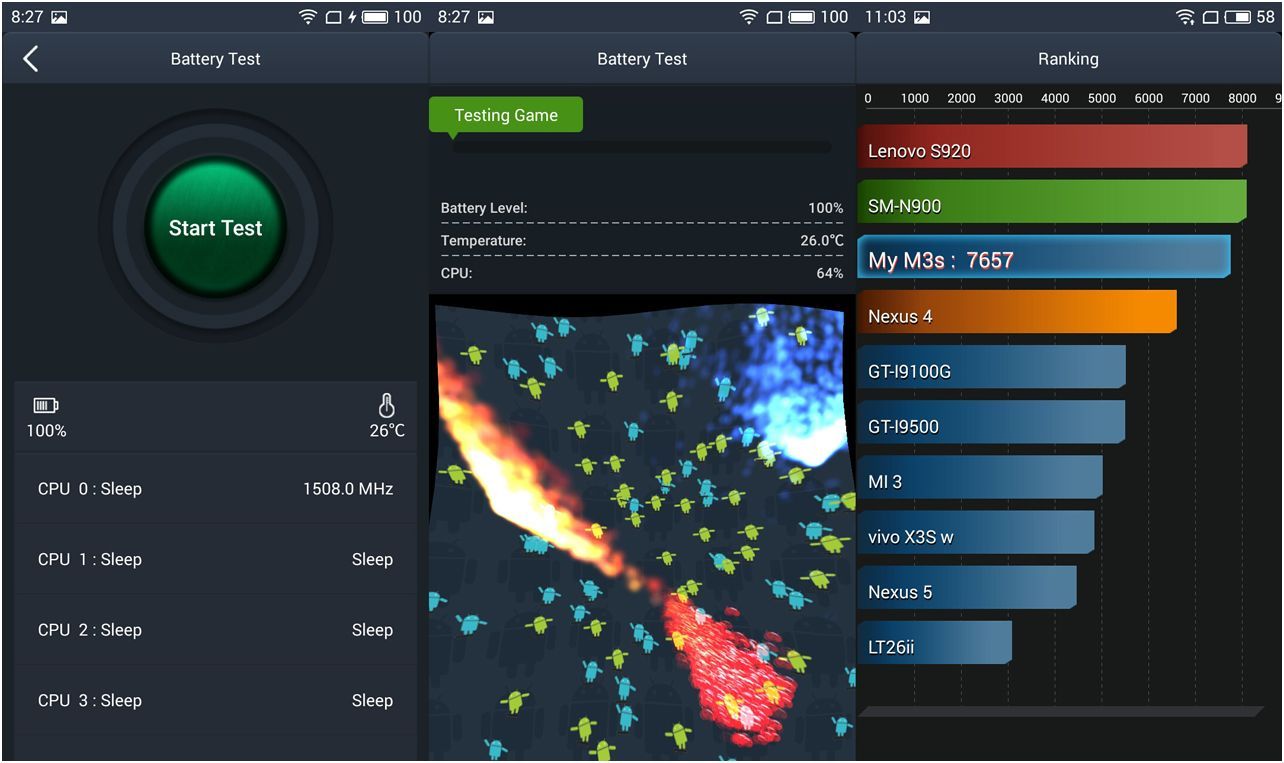Image resolution: width=1284 pixels, height=763 pixels.
Task: Select the Lenovo S920 ranking bar
Action: point(1051,147)
